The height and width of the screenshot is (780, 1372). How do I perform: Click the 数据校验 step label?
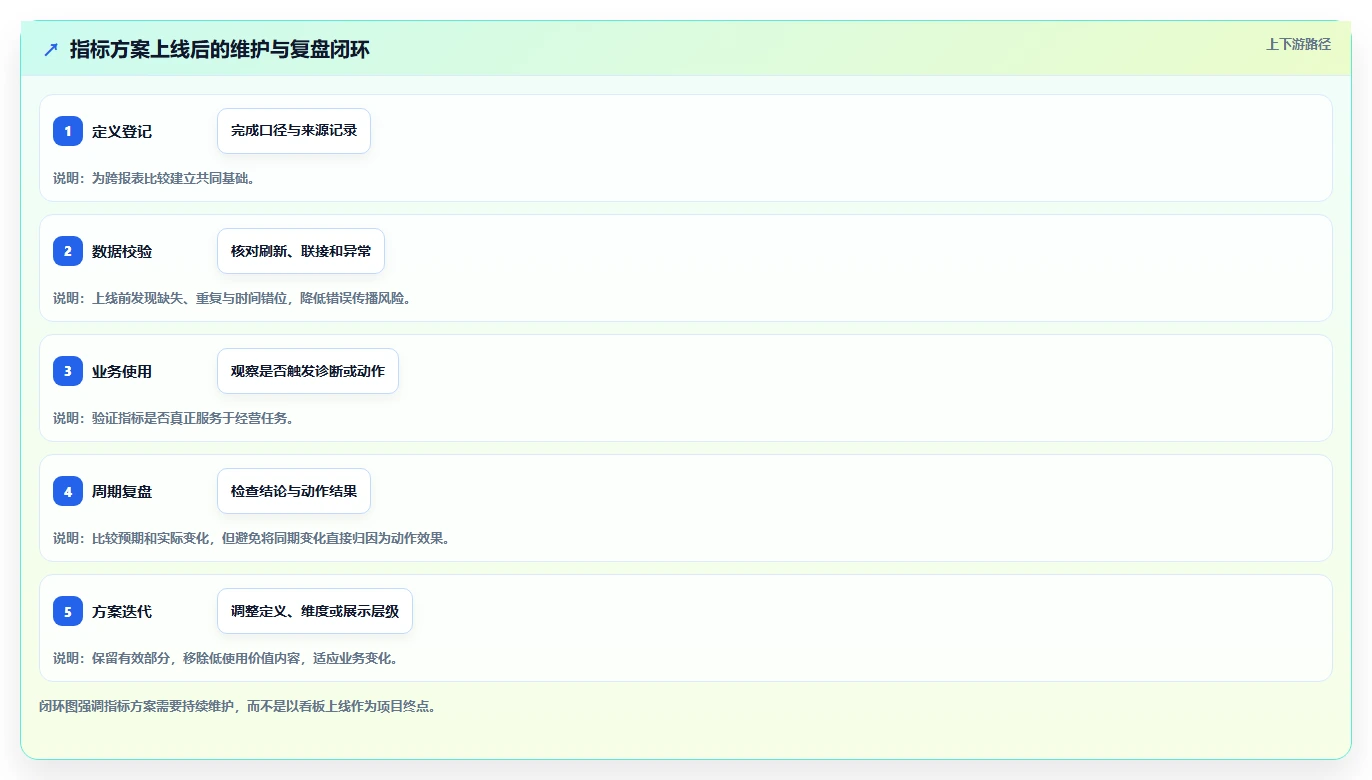click(122, 251)
